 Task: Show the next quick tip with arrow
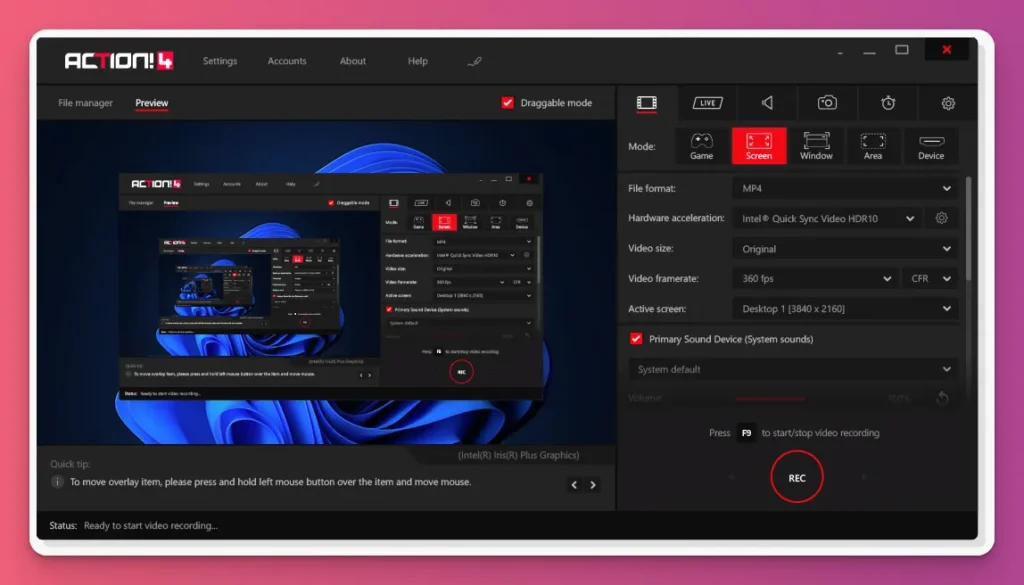click(x=593, y=484)
